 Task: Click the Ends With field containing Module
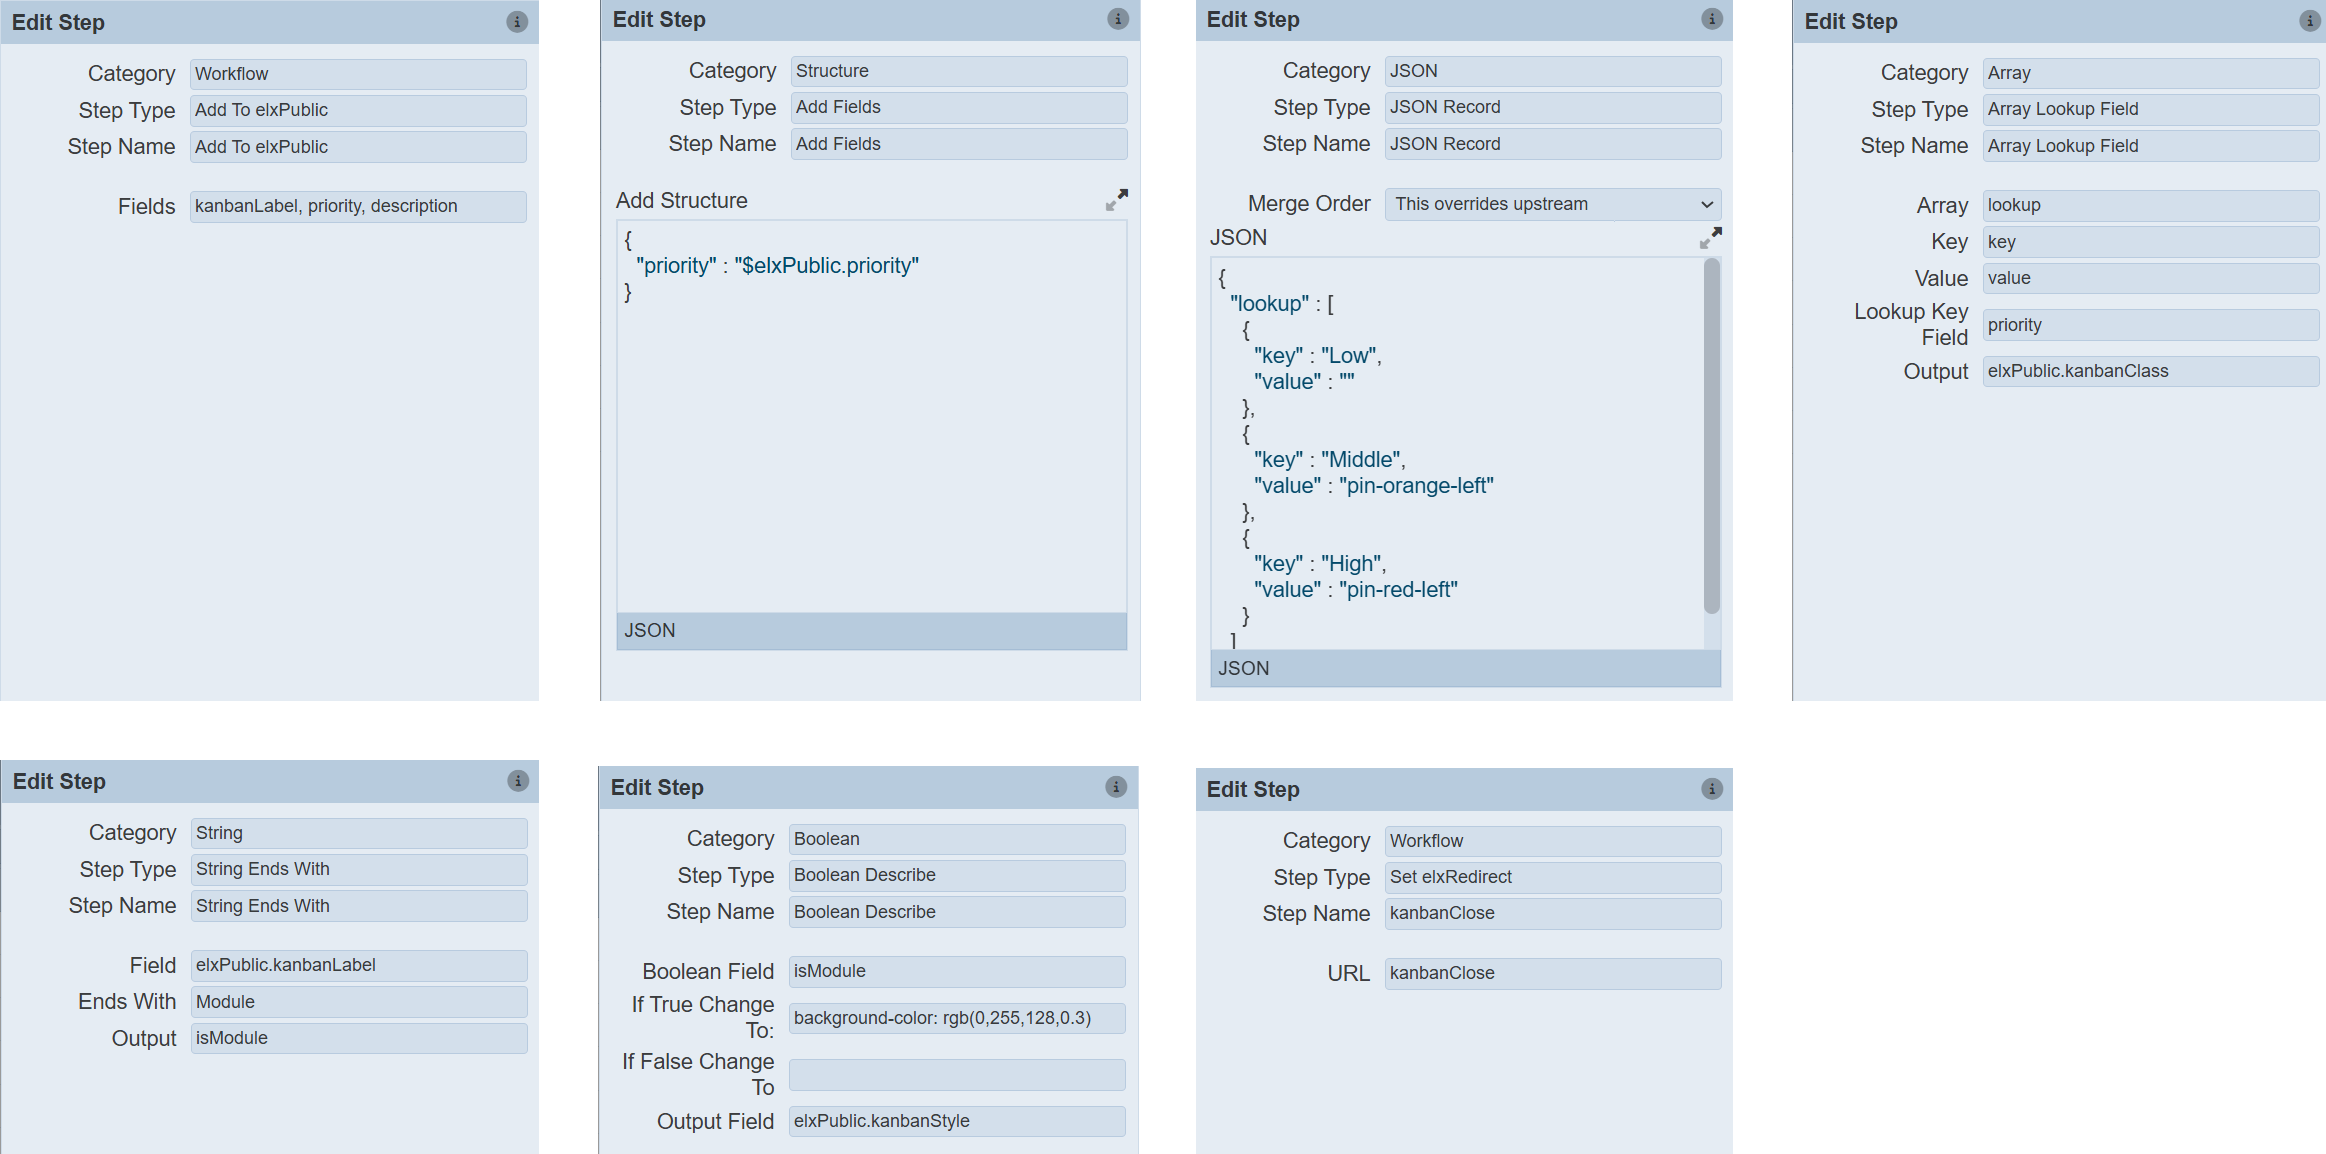[359, 1002]
